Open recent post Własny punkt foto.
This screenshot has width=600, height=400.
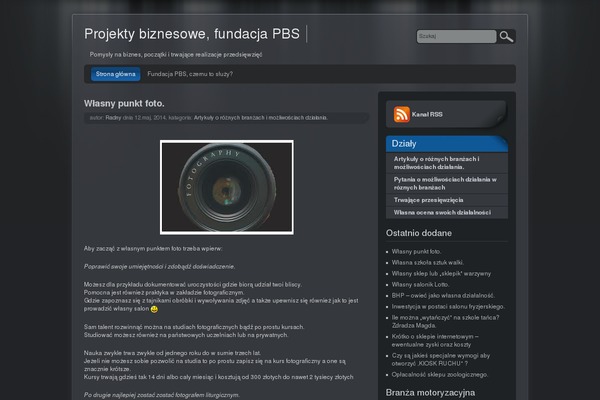point(416,251)
